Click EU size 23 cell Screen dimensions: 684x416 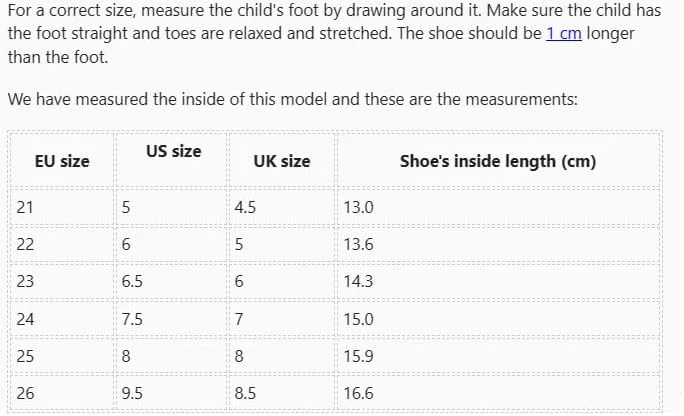(26, 282)
